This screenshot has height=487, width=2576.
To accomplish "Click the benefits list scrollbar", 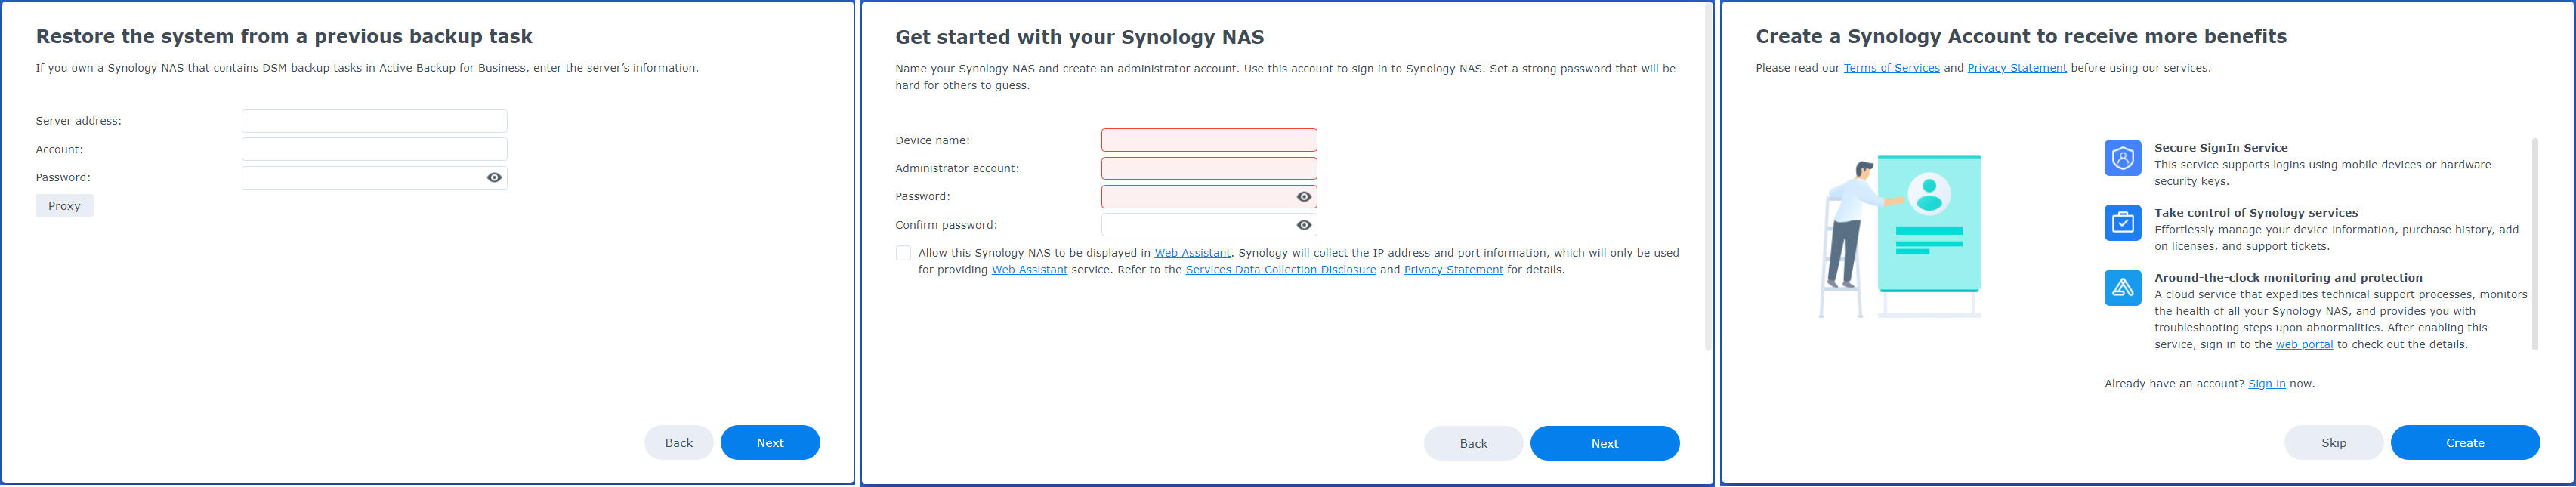I will coord(2534,245).
